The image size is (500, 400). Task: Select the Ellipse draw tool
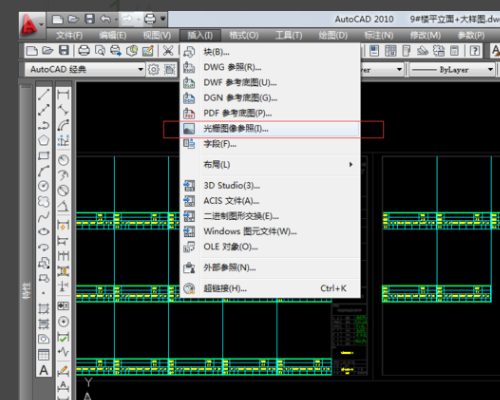tap(44, 232)
